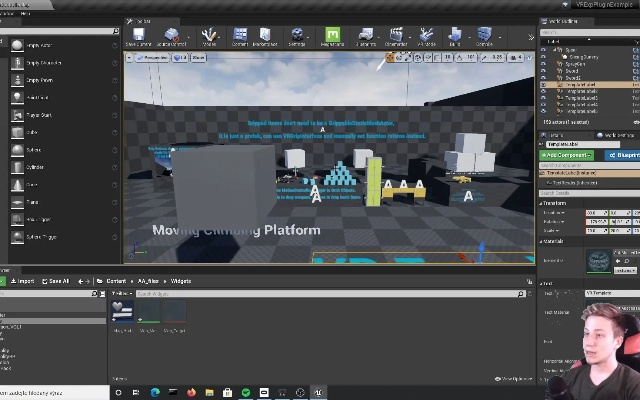
Task: Toggle visibility eye of first outliner actor
Action: (x=544, y=48)
